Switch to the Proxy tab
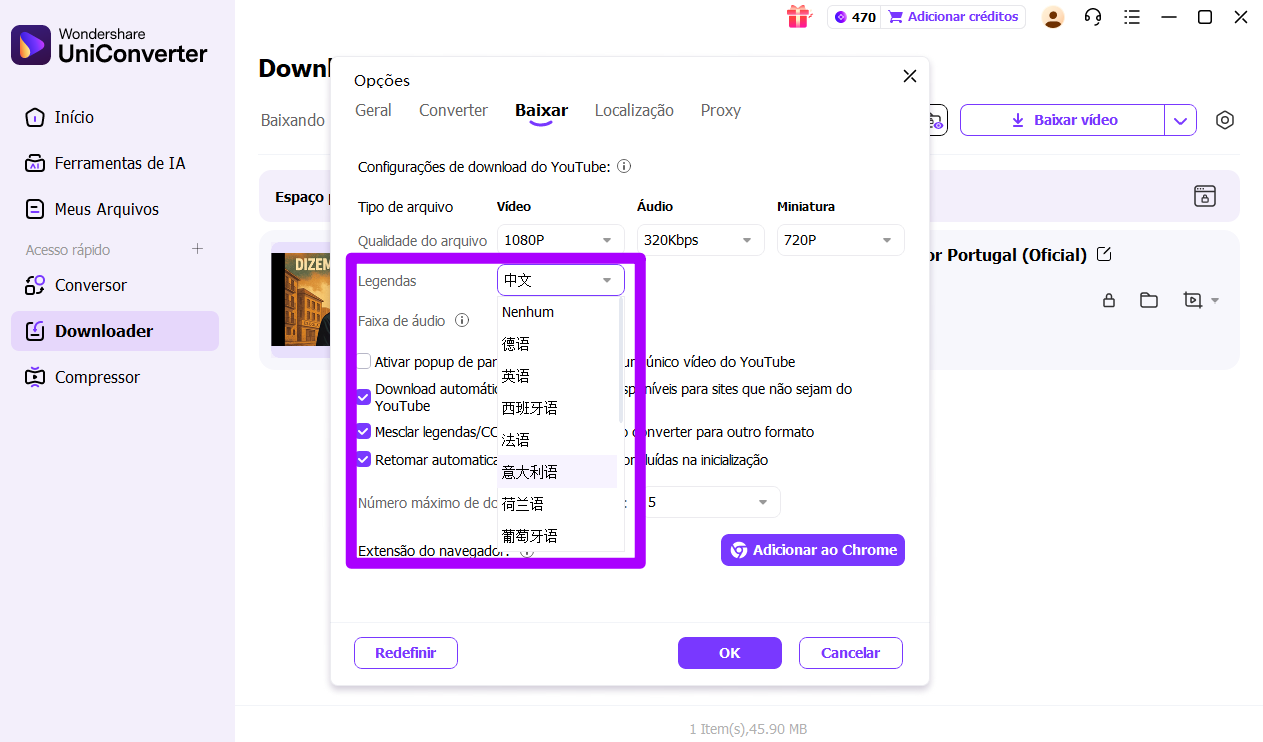Viewport: 1263px width, 742px height. tap(720, 110)
